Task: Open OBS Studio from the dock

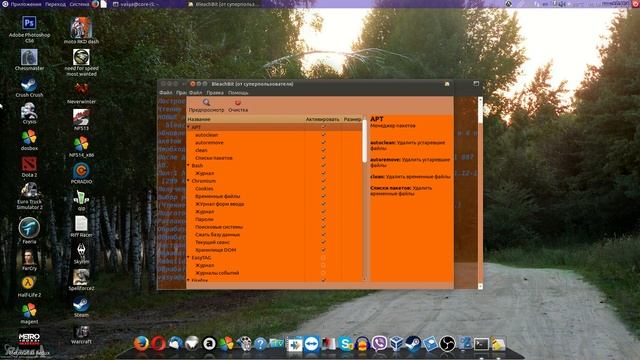Action: click(447, 344)
